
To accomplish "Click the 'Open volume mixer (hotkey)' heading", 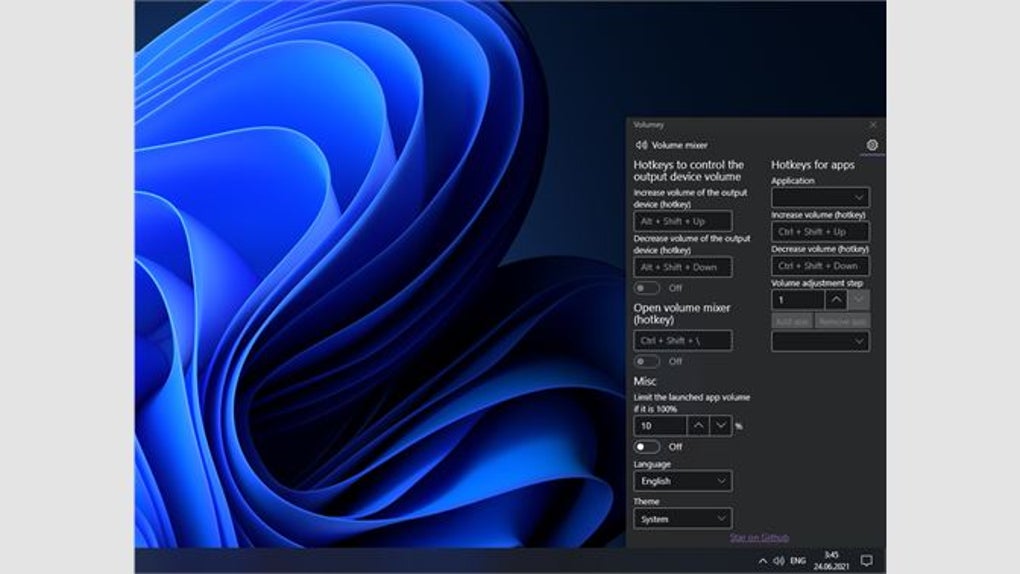I will pos(682,314).
